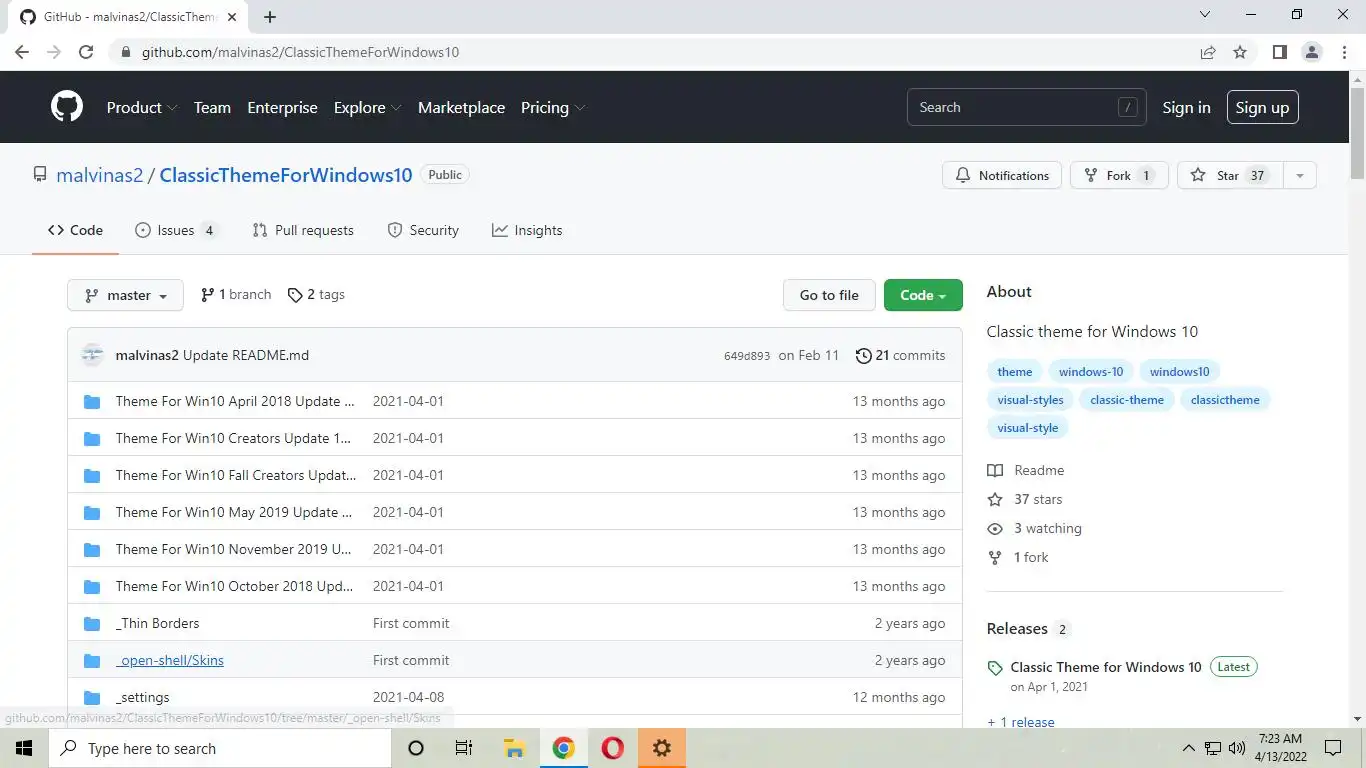Click the Sign in link
The height and width of the screenshot is (768, 1366).
(x=1186, y=108)
